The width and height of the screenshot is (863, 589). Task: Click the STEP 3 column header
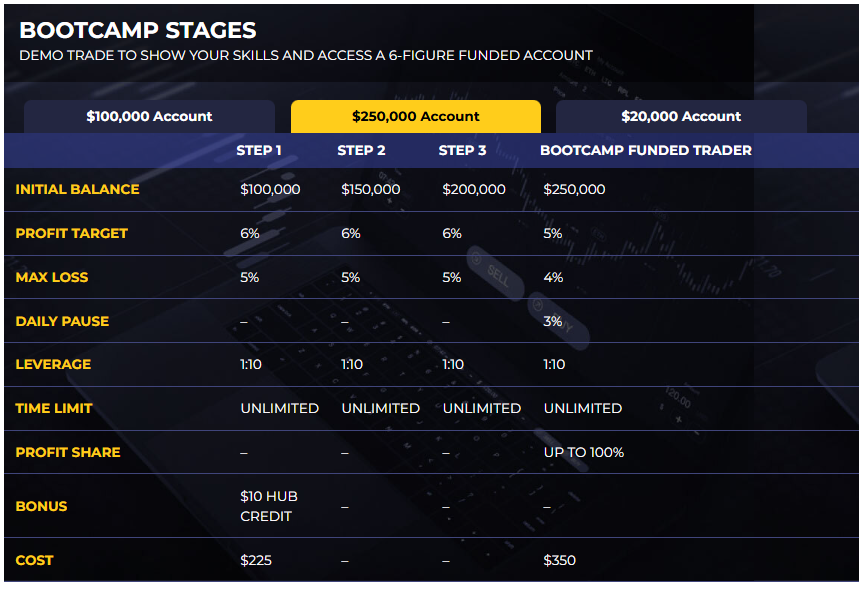pos(462,150)
